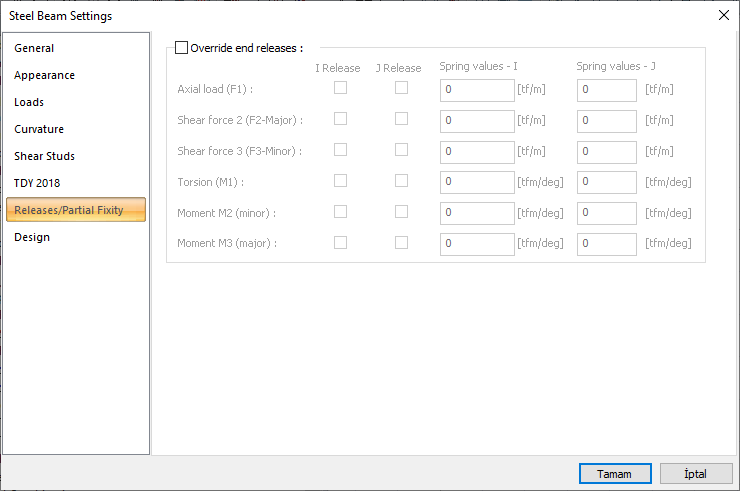Switch to the Appearance section
This screenshot has width=740, height=491.
click(x=44, y=75)
